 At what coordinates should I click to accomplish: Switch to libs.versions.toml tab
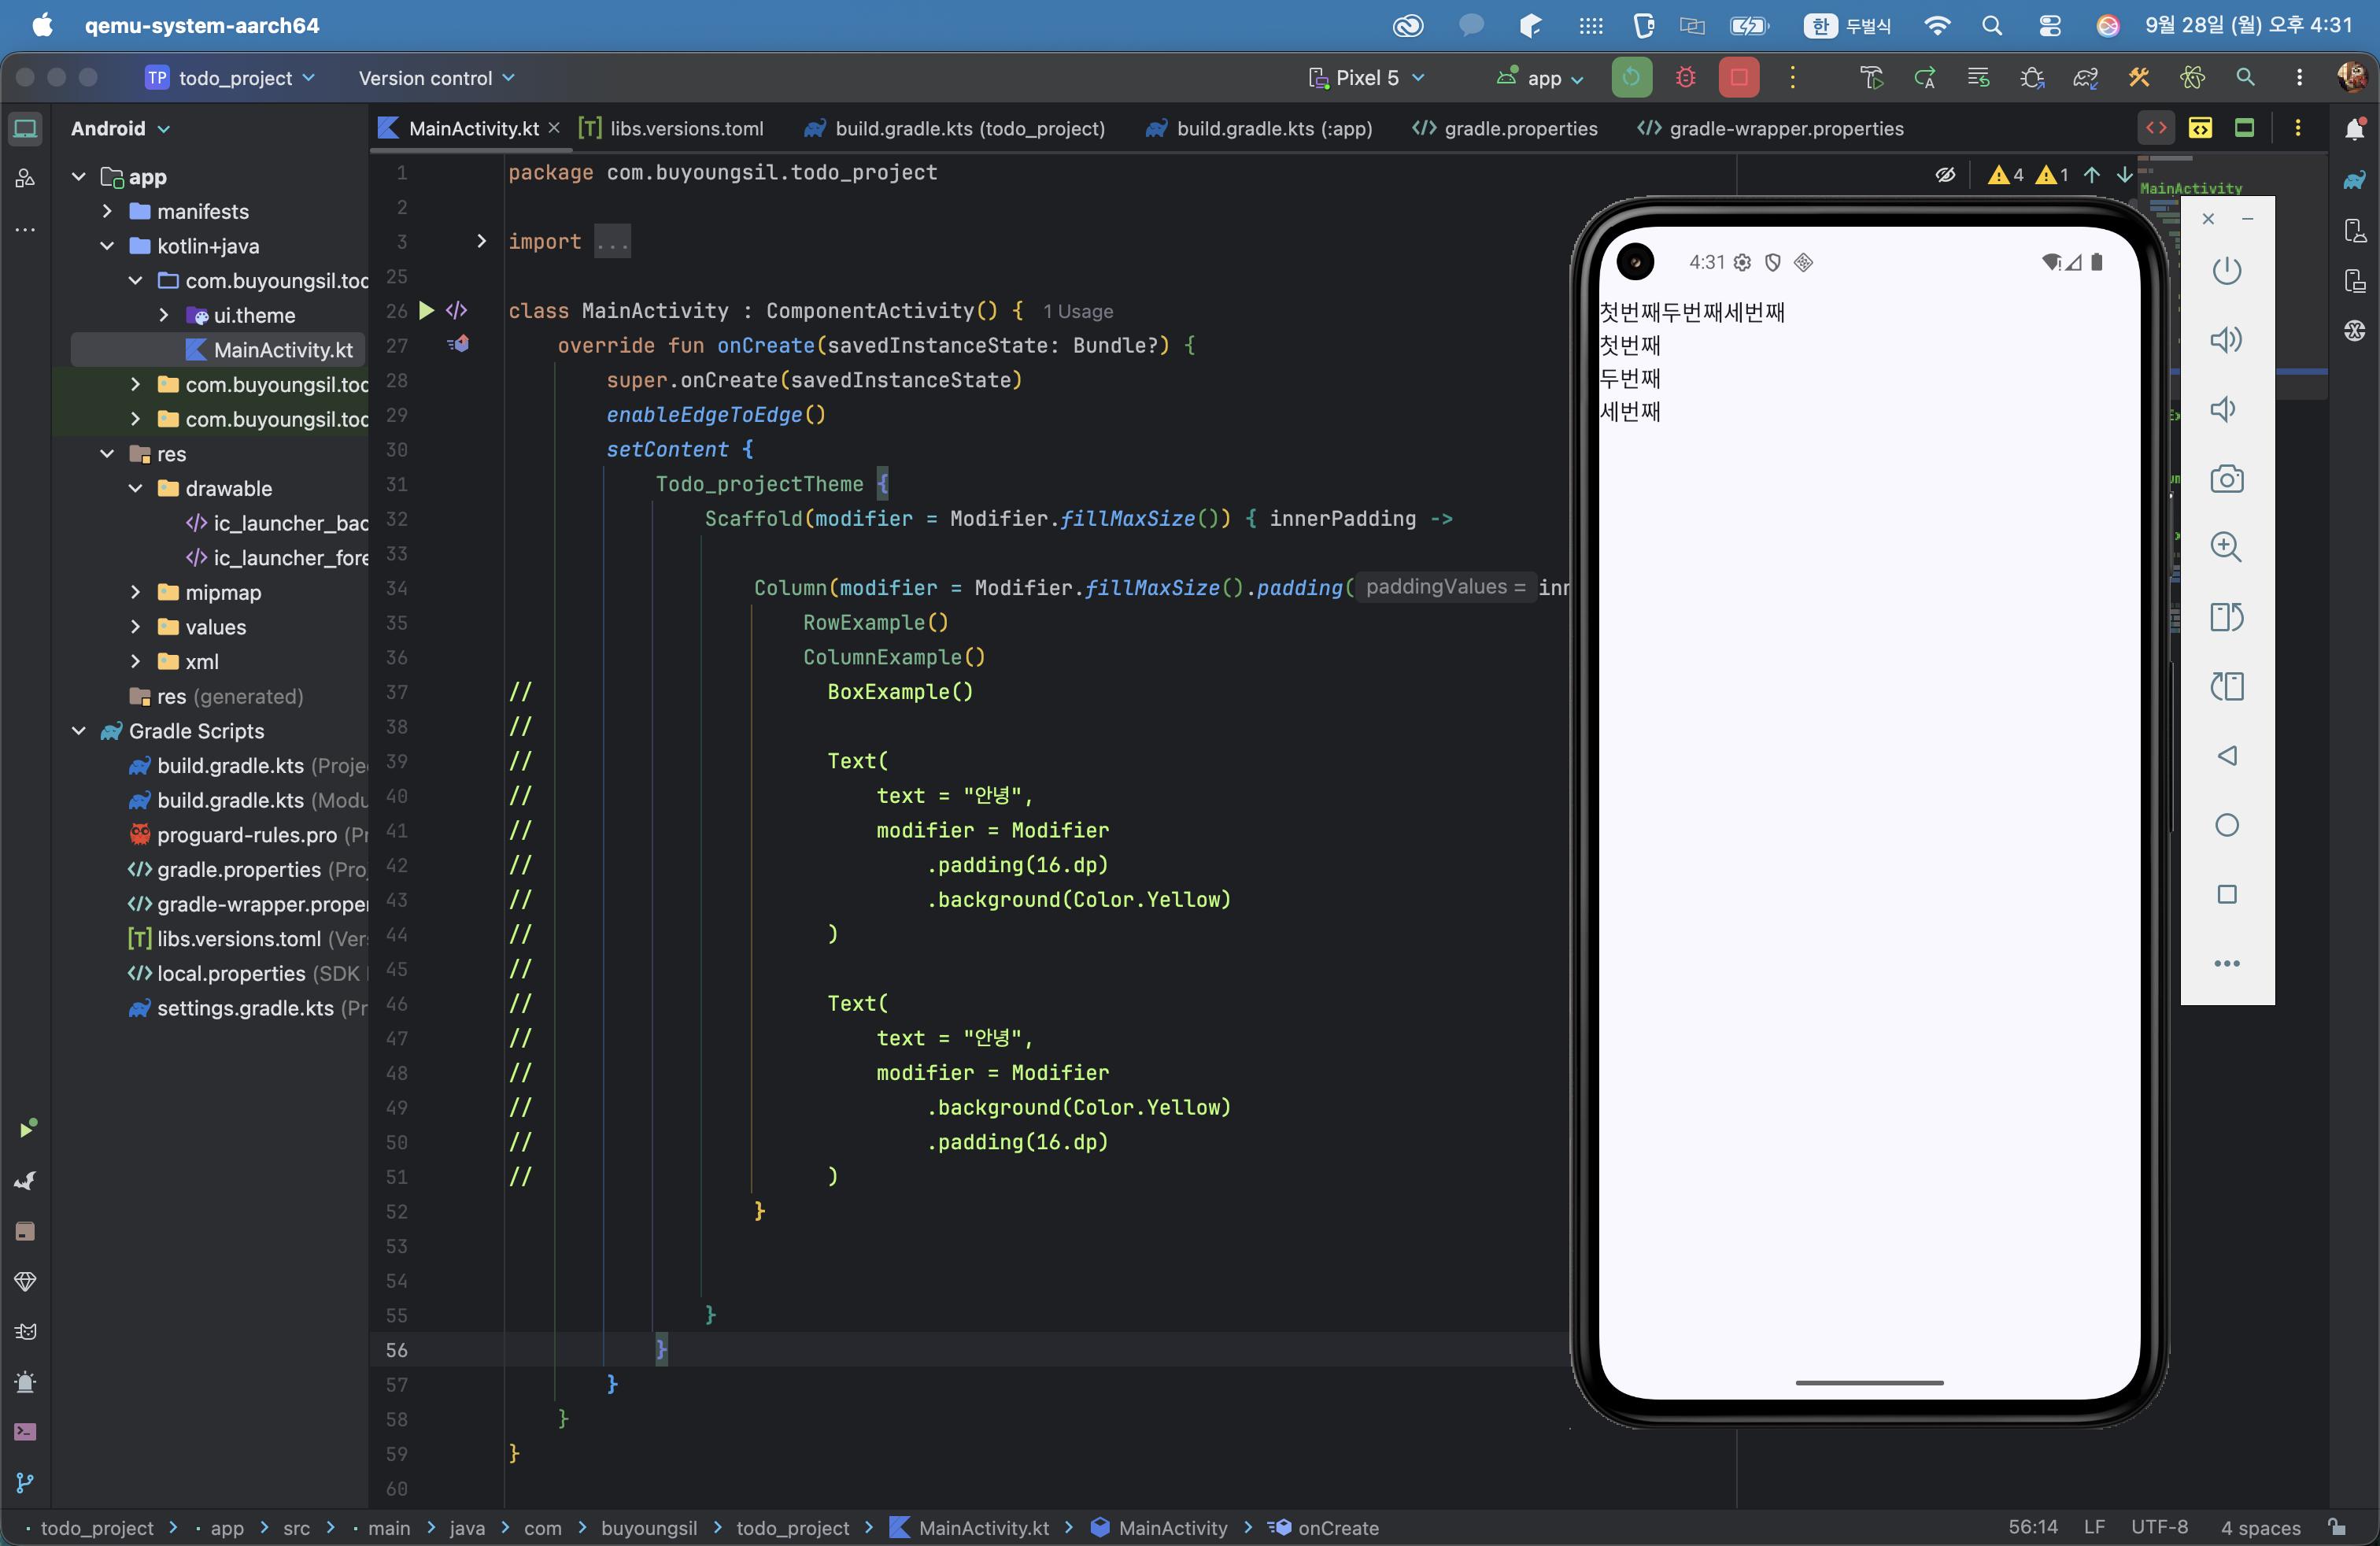673,128
